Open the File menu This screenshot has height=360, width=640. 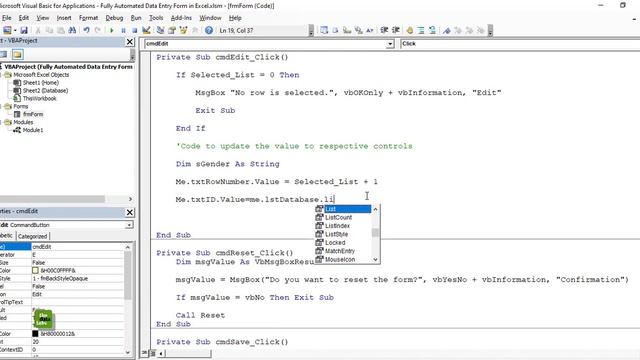click(7, 18)
